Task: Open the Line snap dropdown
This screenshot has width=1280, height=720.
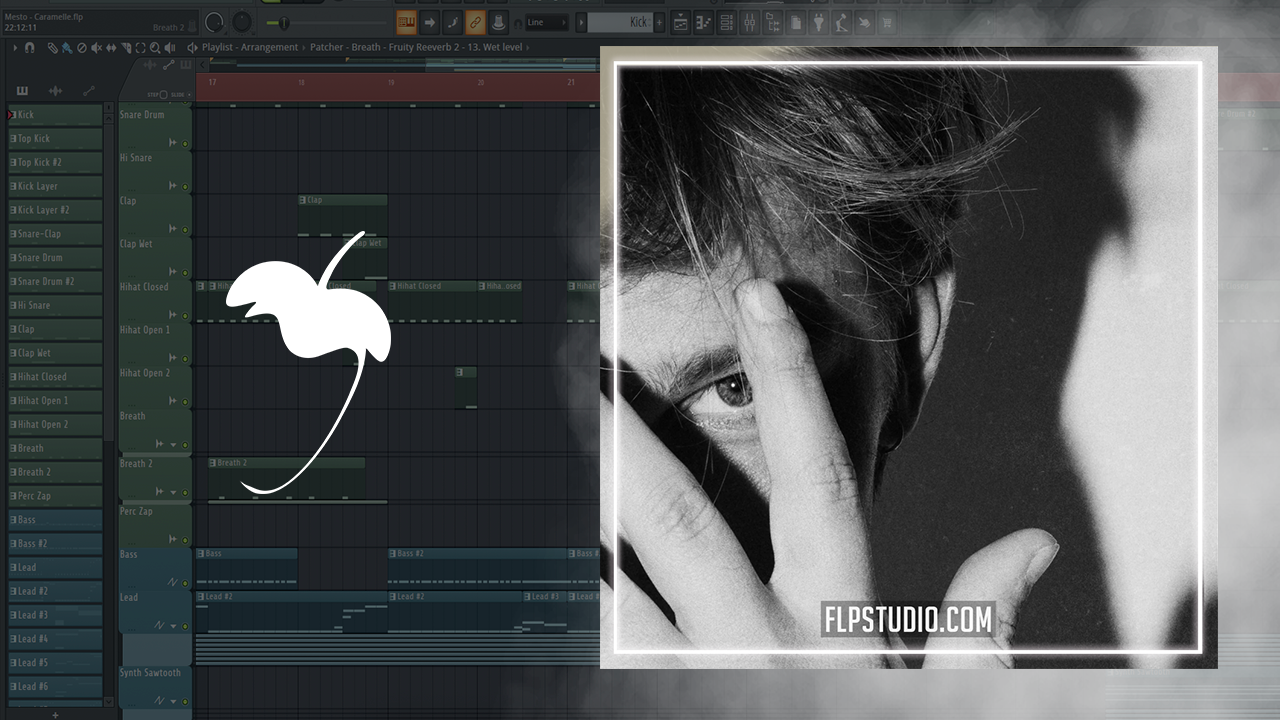Action: point(546,22)
